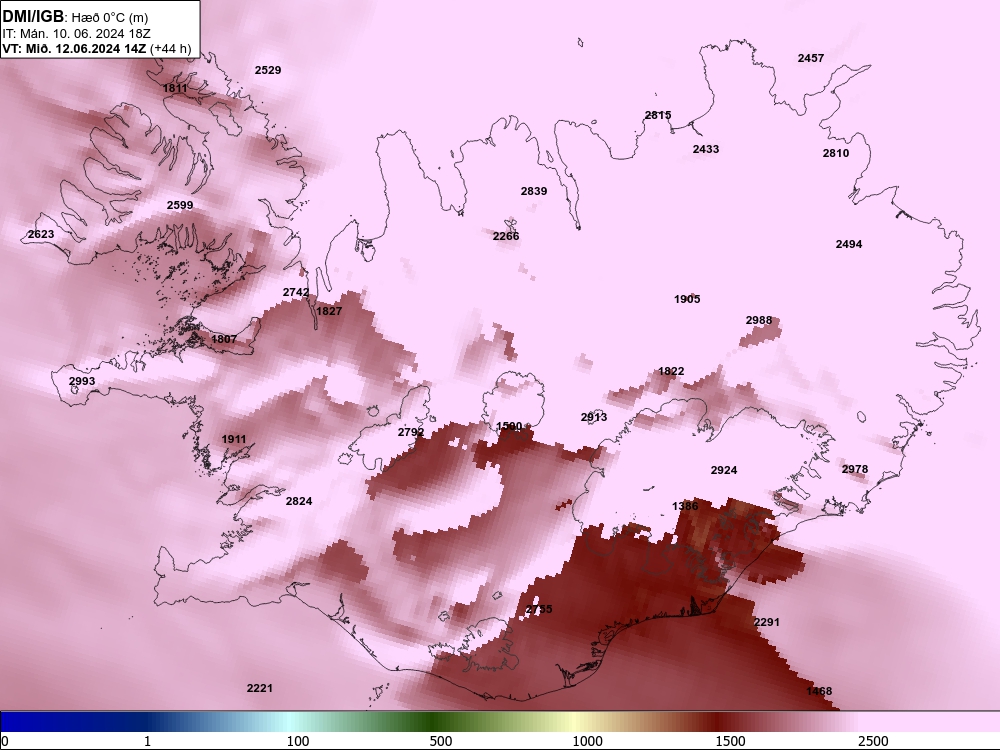This screenshot has width=1000, height=750.
Task: Click the map value 2988
Action: [x=759, y=320]
